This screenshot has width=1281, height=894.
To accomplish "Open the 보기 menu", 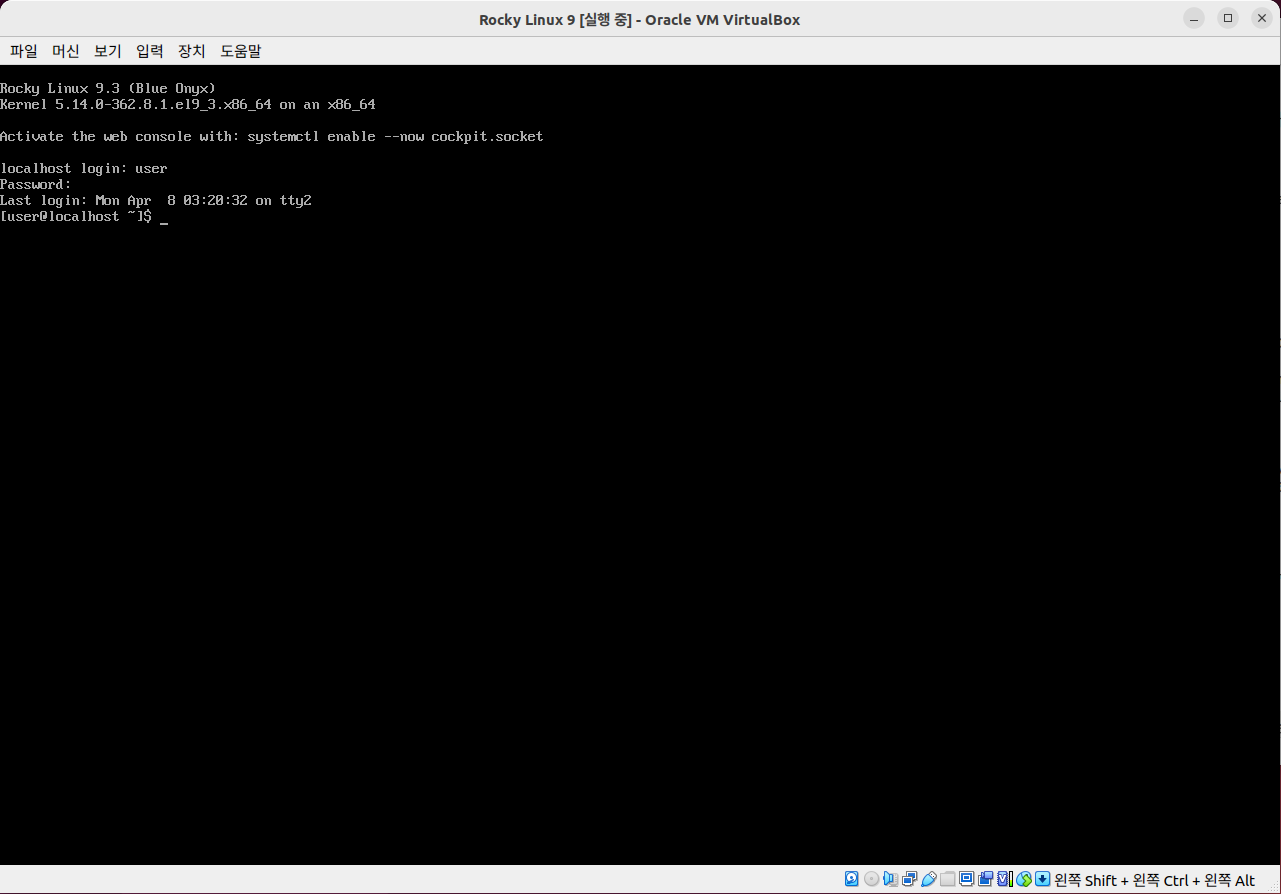I will (x=108, y=51).
